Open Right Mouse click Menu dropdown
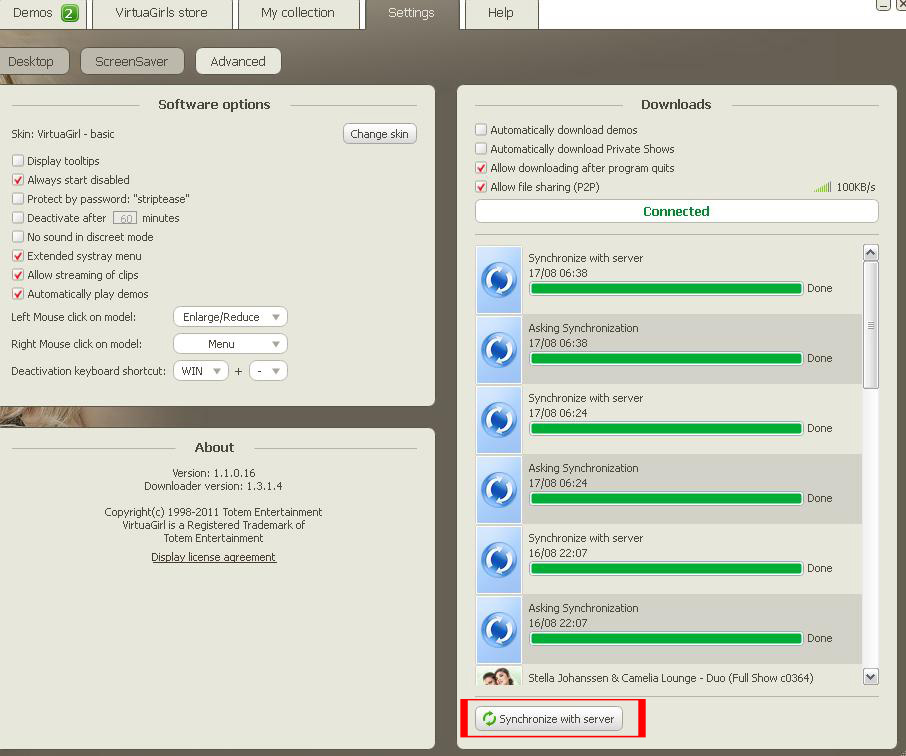The image size is (906, 756). point(230,344)
